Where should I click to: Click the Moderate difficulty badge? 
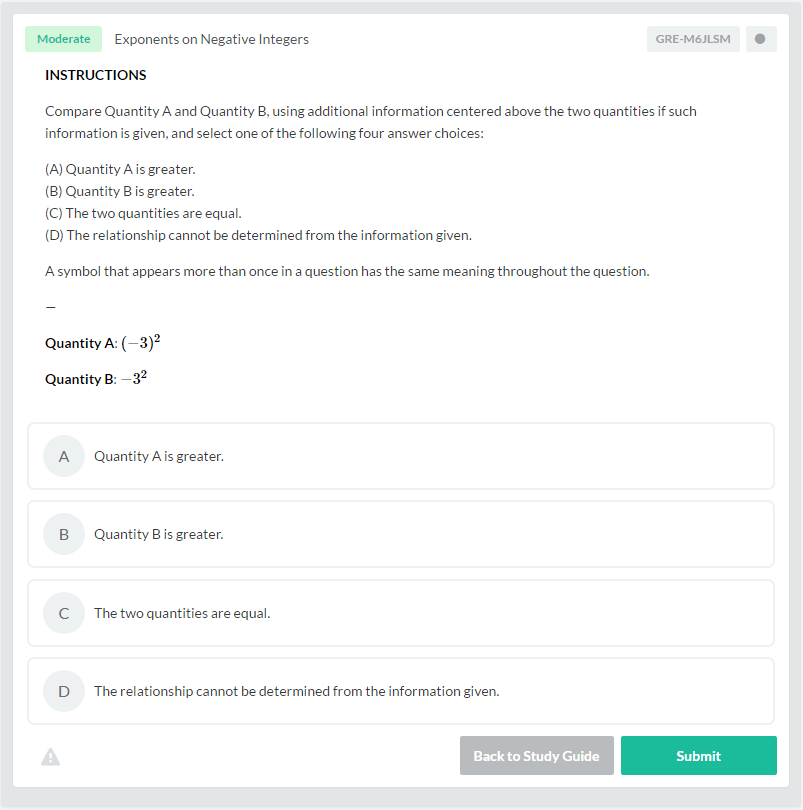pyautogui.click(x=63, y=39)
